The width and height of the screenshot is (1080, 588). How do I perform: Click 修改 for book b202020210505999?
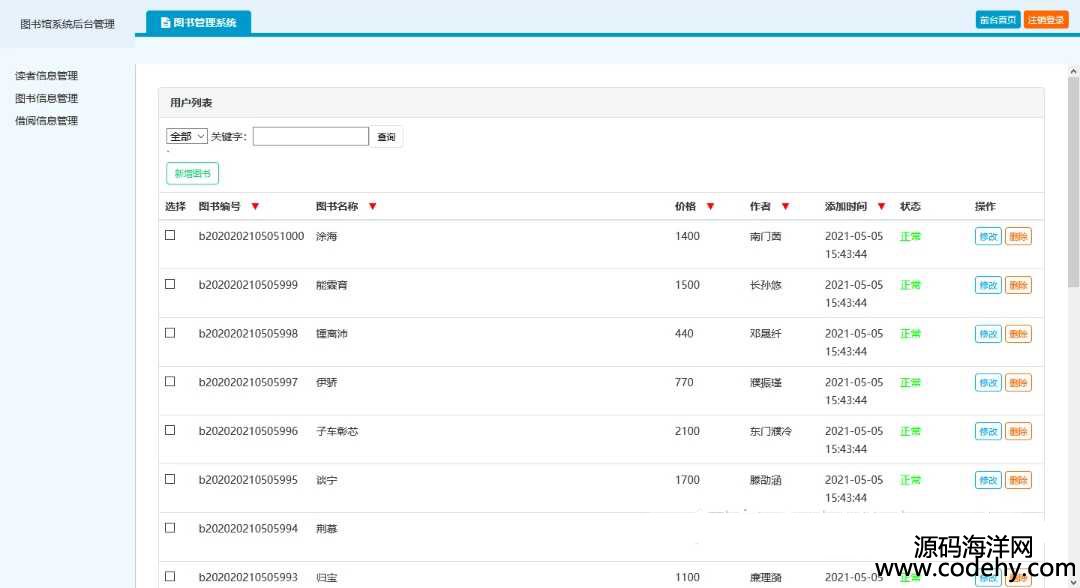(988, 285)
